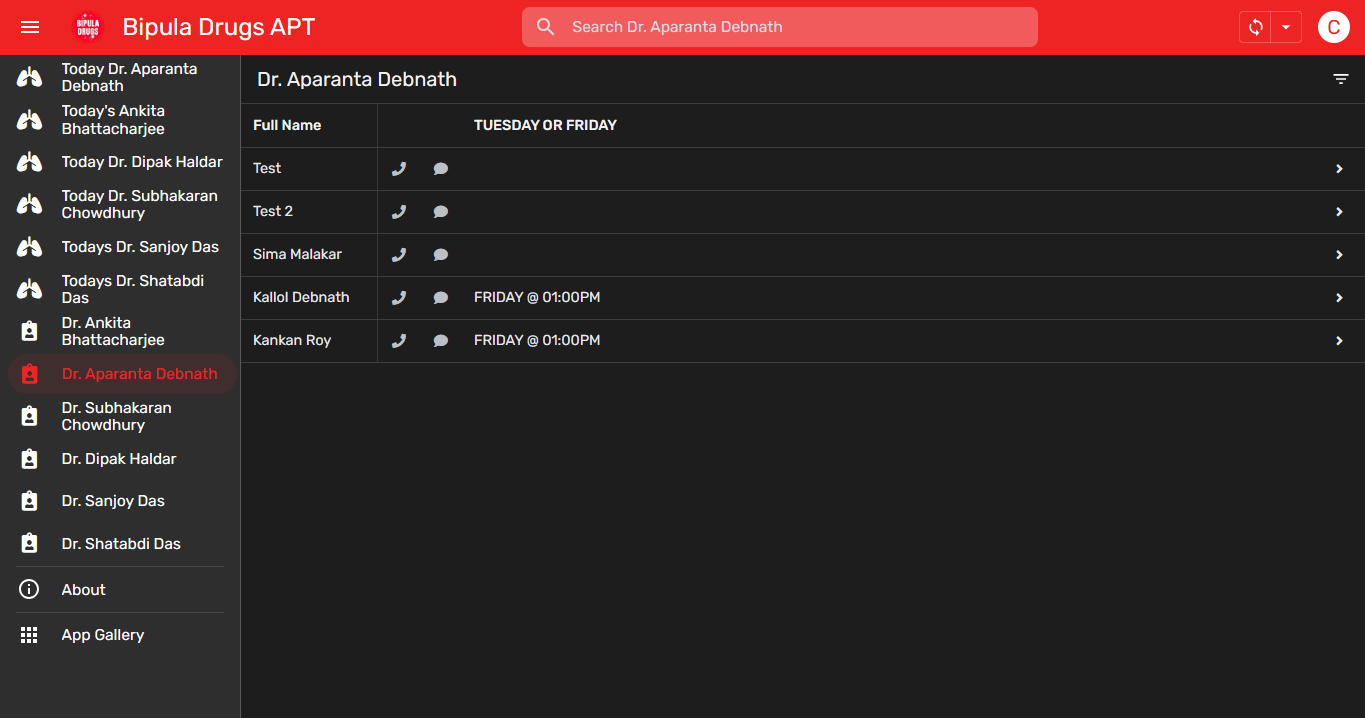Message Kallol Debnath via chat icon
The height and width of the screenshot is (718, 1365).
441,298
